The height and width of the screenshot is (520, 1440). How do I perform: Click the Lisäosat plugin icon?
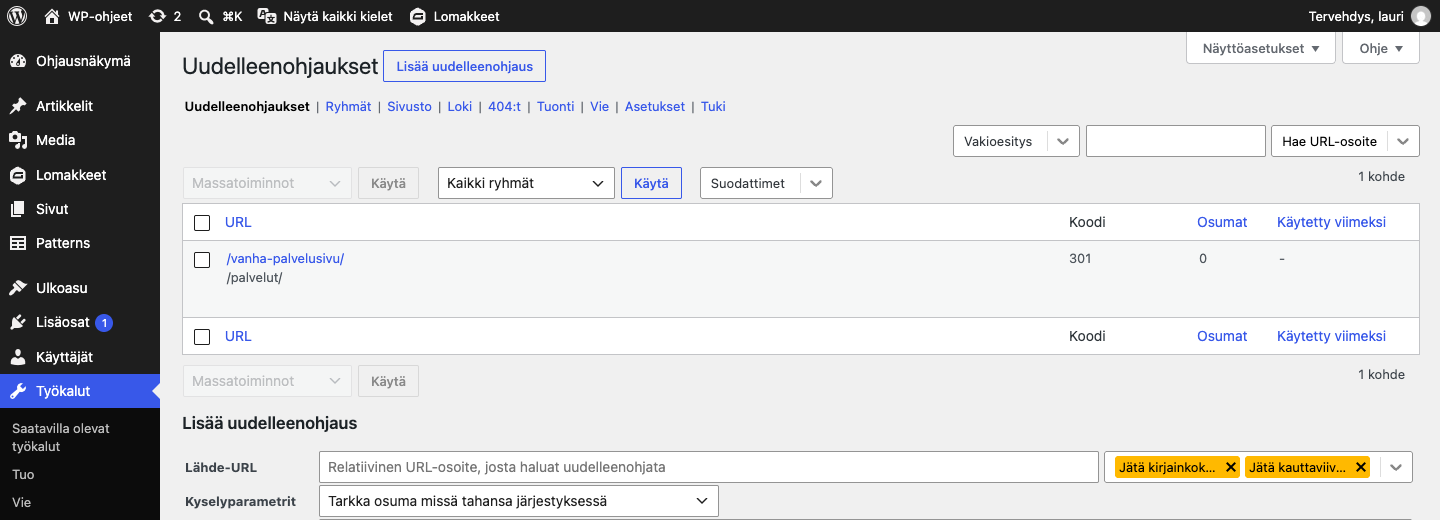point(18,322)
